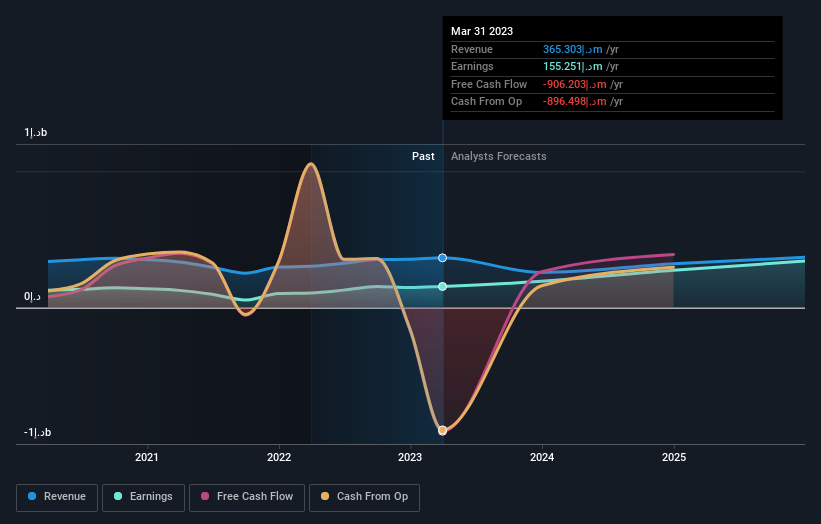This screenshot has width=821, height=524.
Task: Toggle the Earnings legend series
Action: click(x=143, y=497)
